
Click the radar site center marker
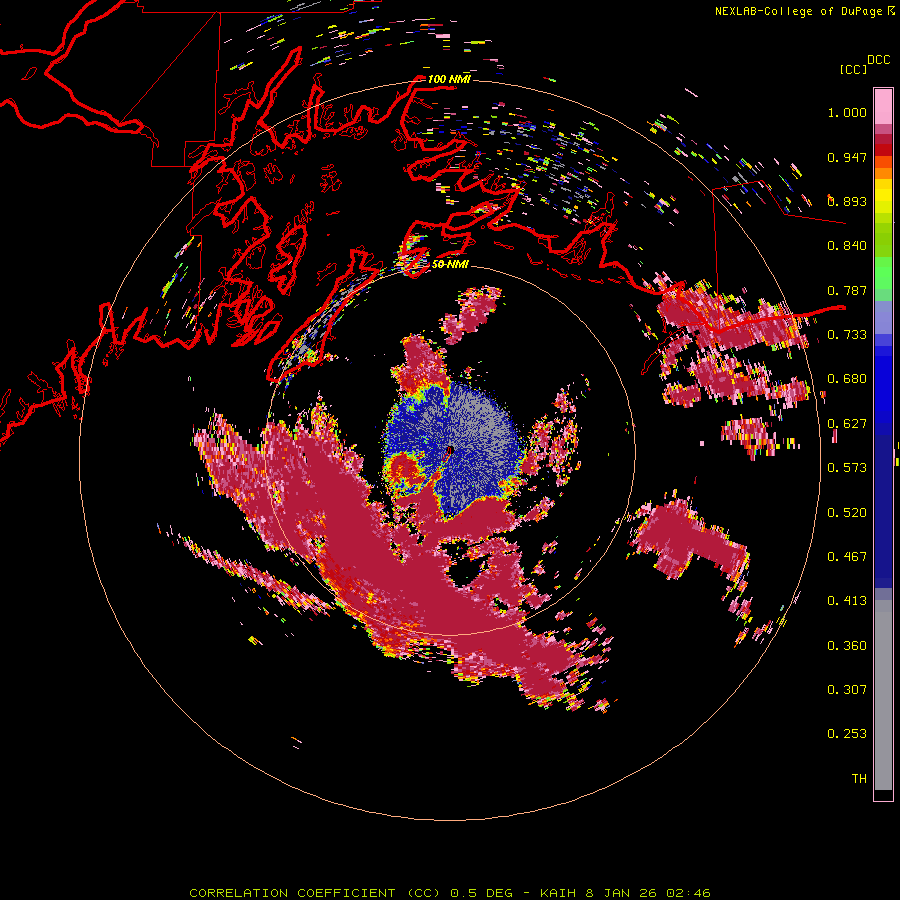449,451
